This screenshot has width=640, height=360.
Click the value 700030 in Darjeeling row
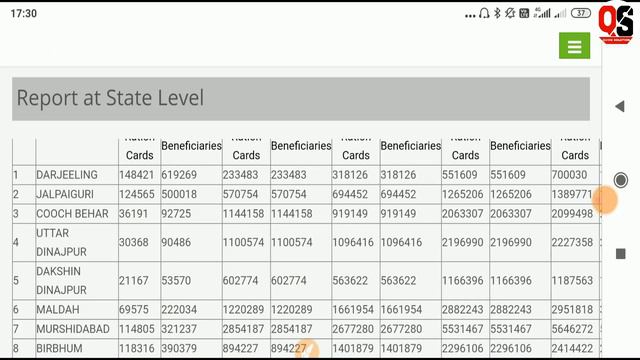click(x=569, y=175)
